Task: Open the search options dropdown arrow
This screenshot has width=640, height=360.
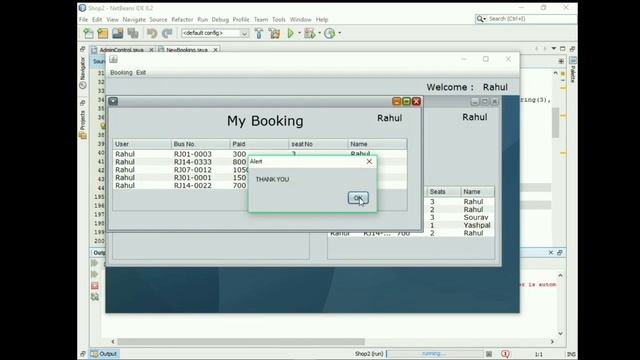Action: click(484, 19)
